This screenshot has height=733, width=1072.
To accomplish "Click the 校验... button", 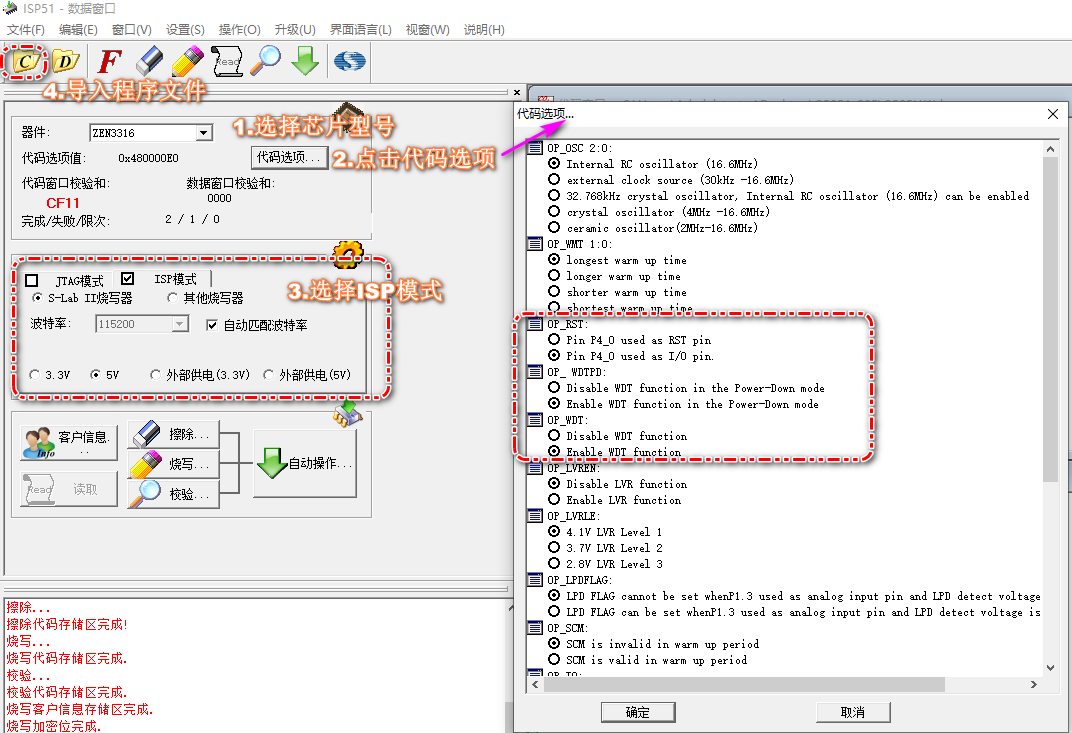I will click(174, 494).
